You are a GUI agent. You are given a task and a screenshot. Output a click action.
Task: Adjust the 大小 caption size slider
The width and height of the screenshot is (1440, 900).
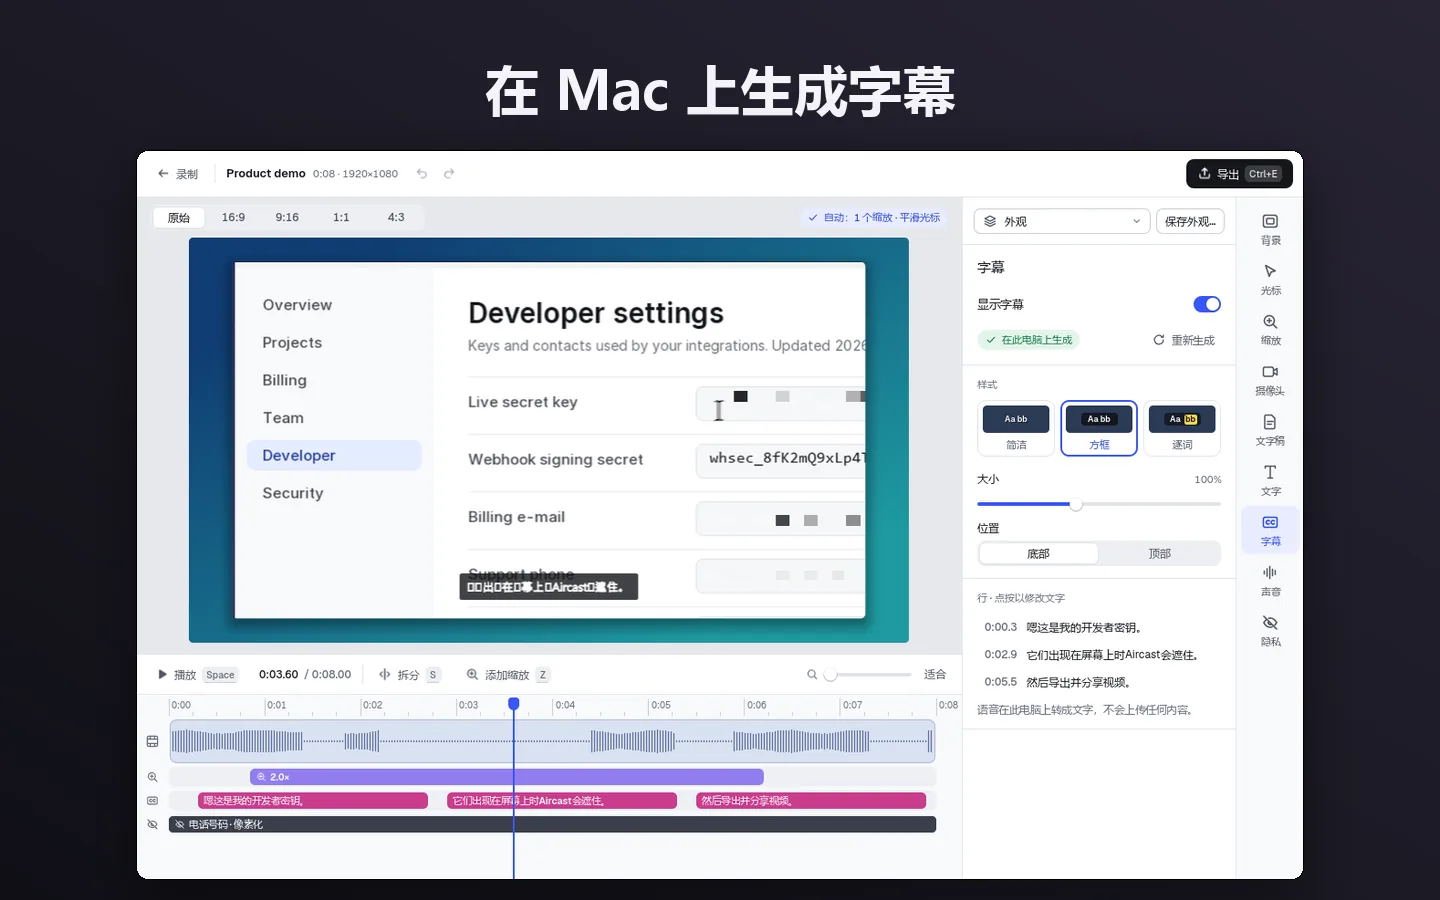click(1098, 504)
